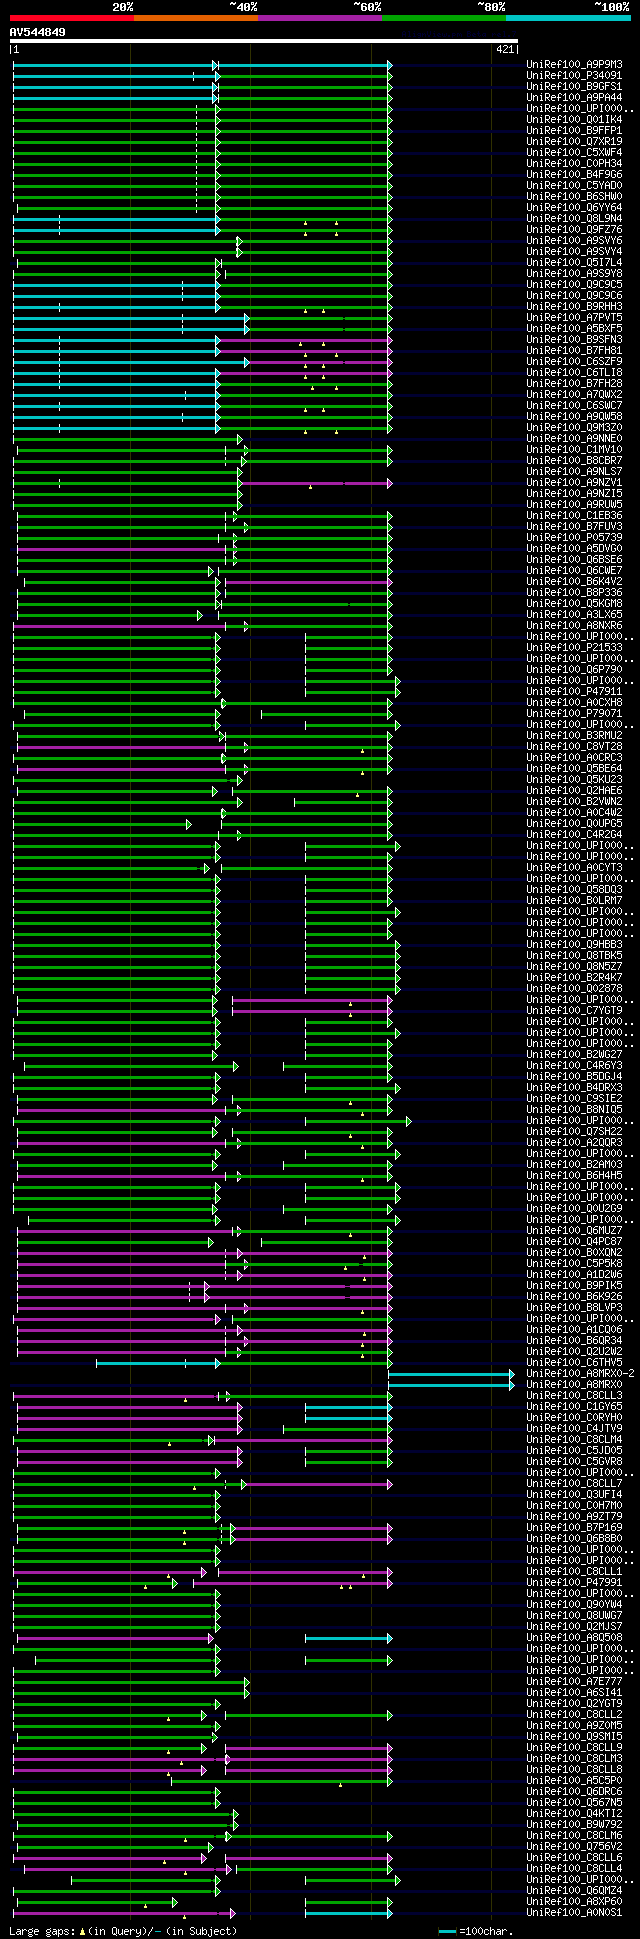Open hit UniRef100_A9PA44

pos(574,98)
